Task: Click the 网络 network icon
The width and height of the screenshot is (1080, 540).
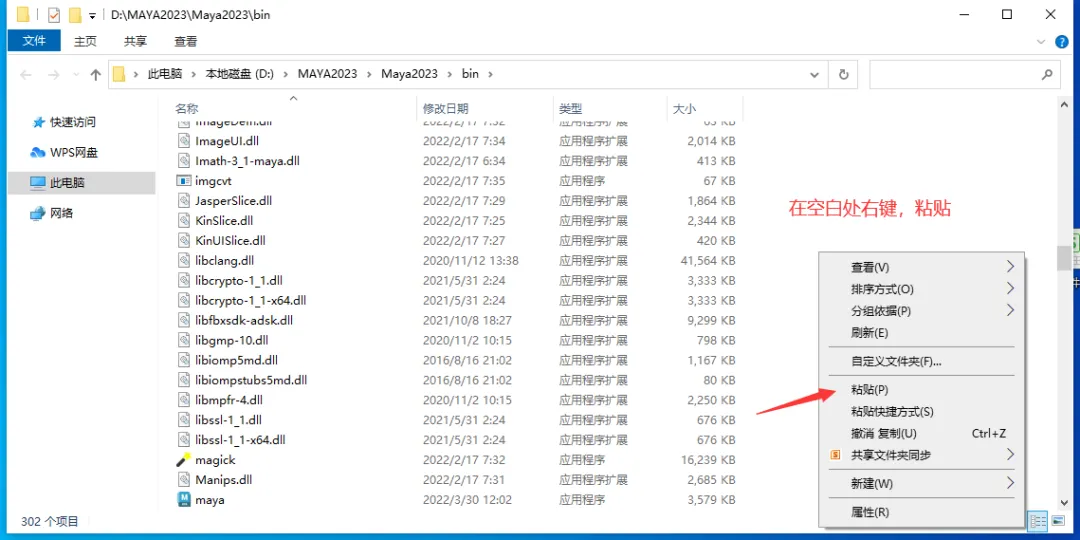Action: (38, 214)
